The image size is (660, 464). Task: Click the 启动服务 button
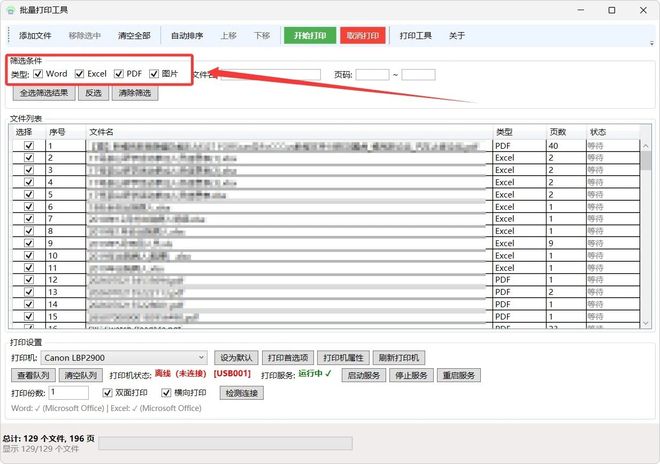coord(364,375)
